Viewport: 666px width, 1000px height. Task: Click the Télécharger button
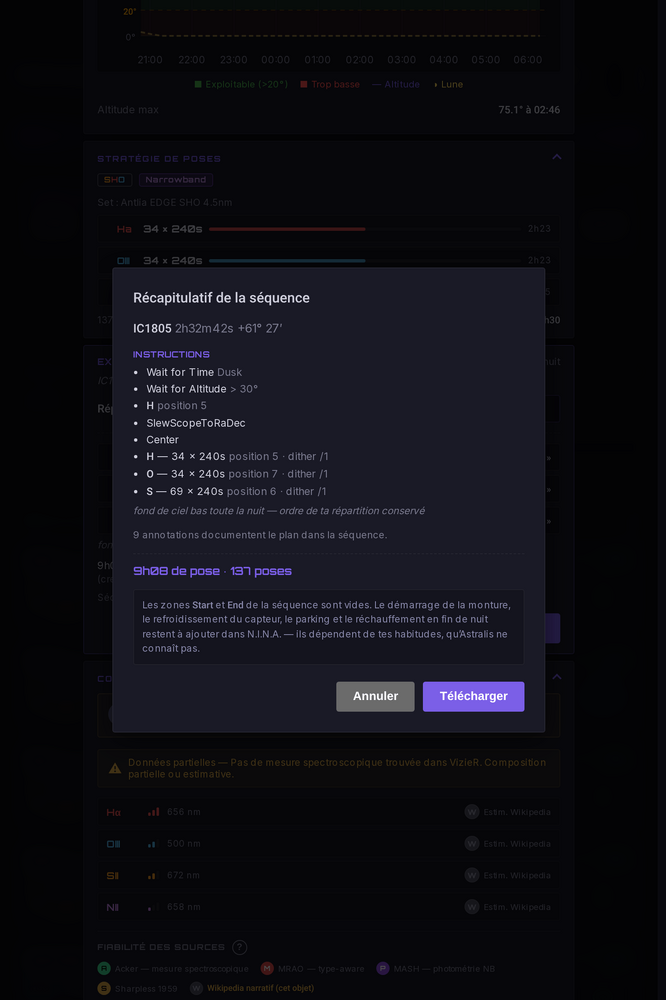473,696
